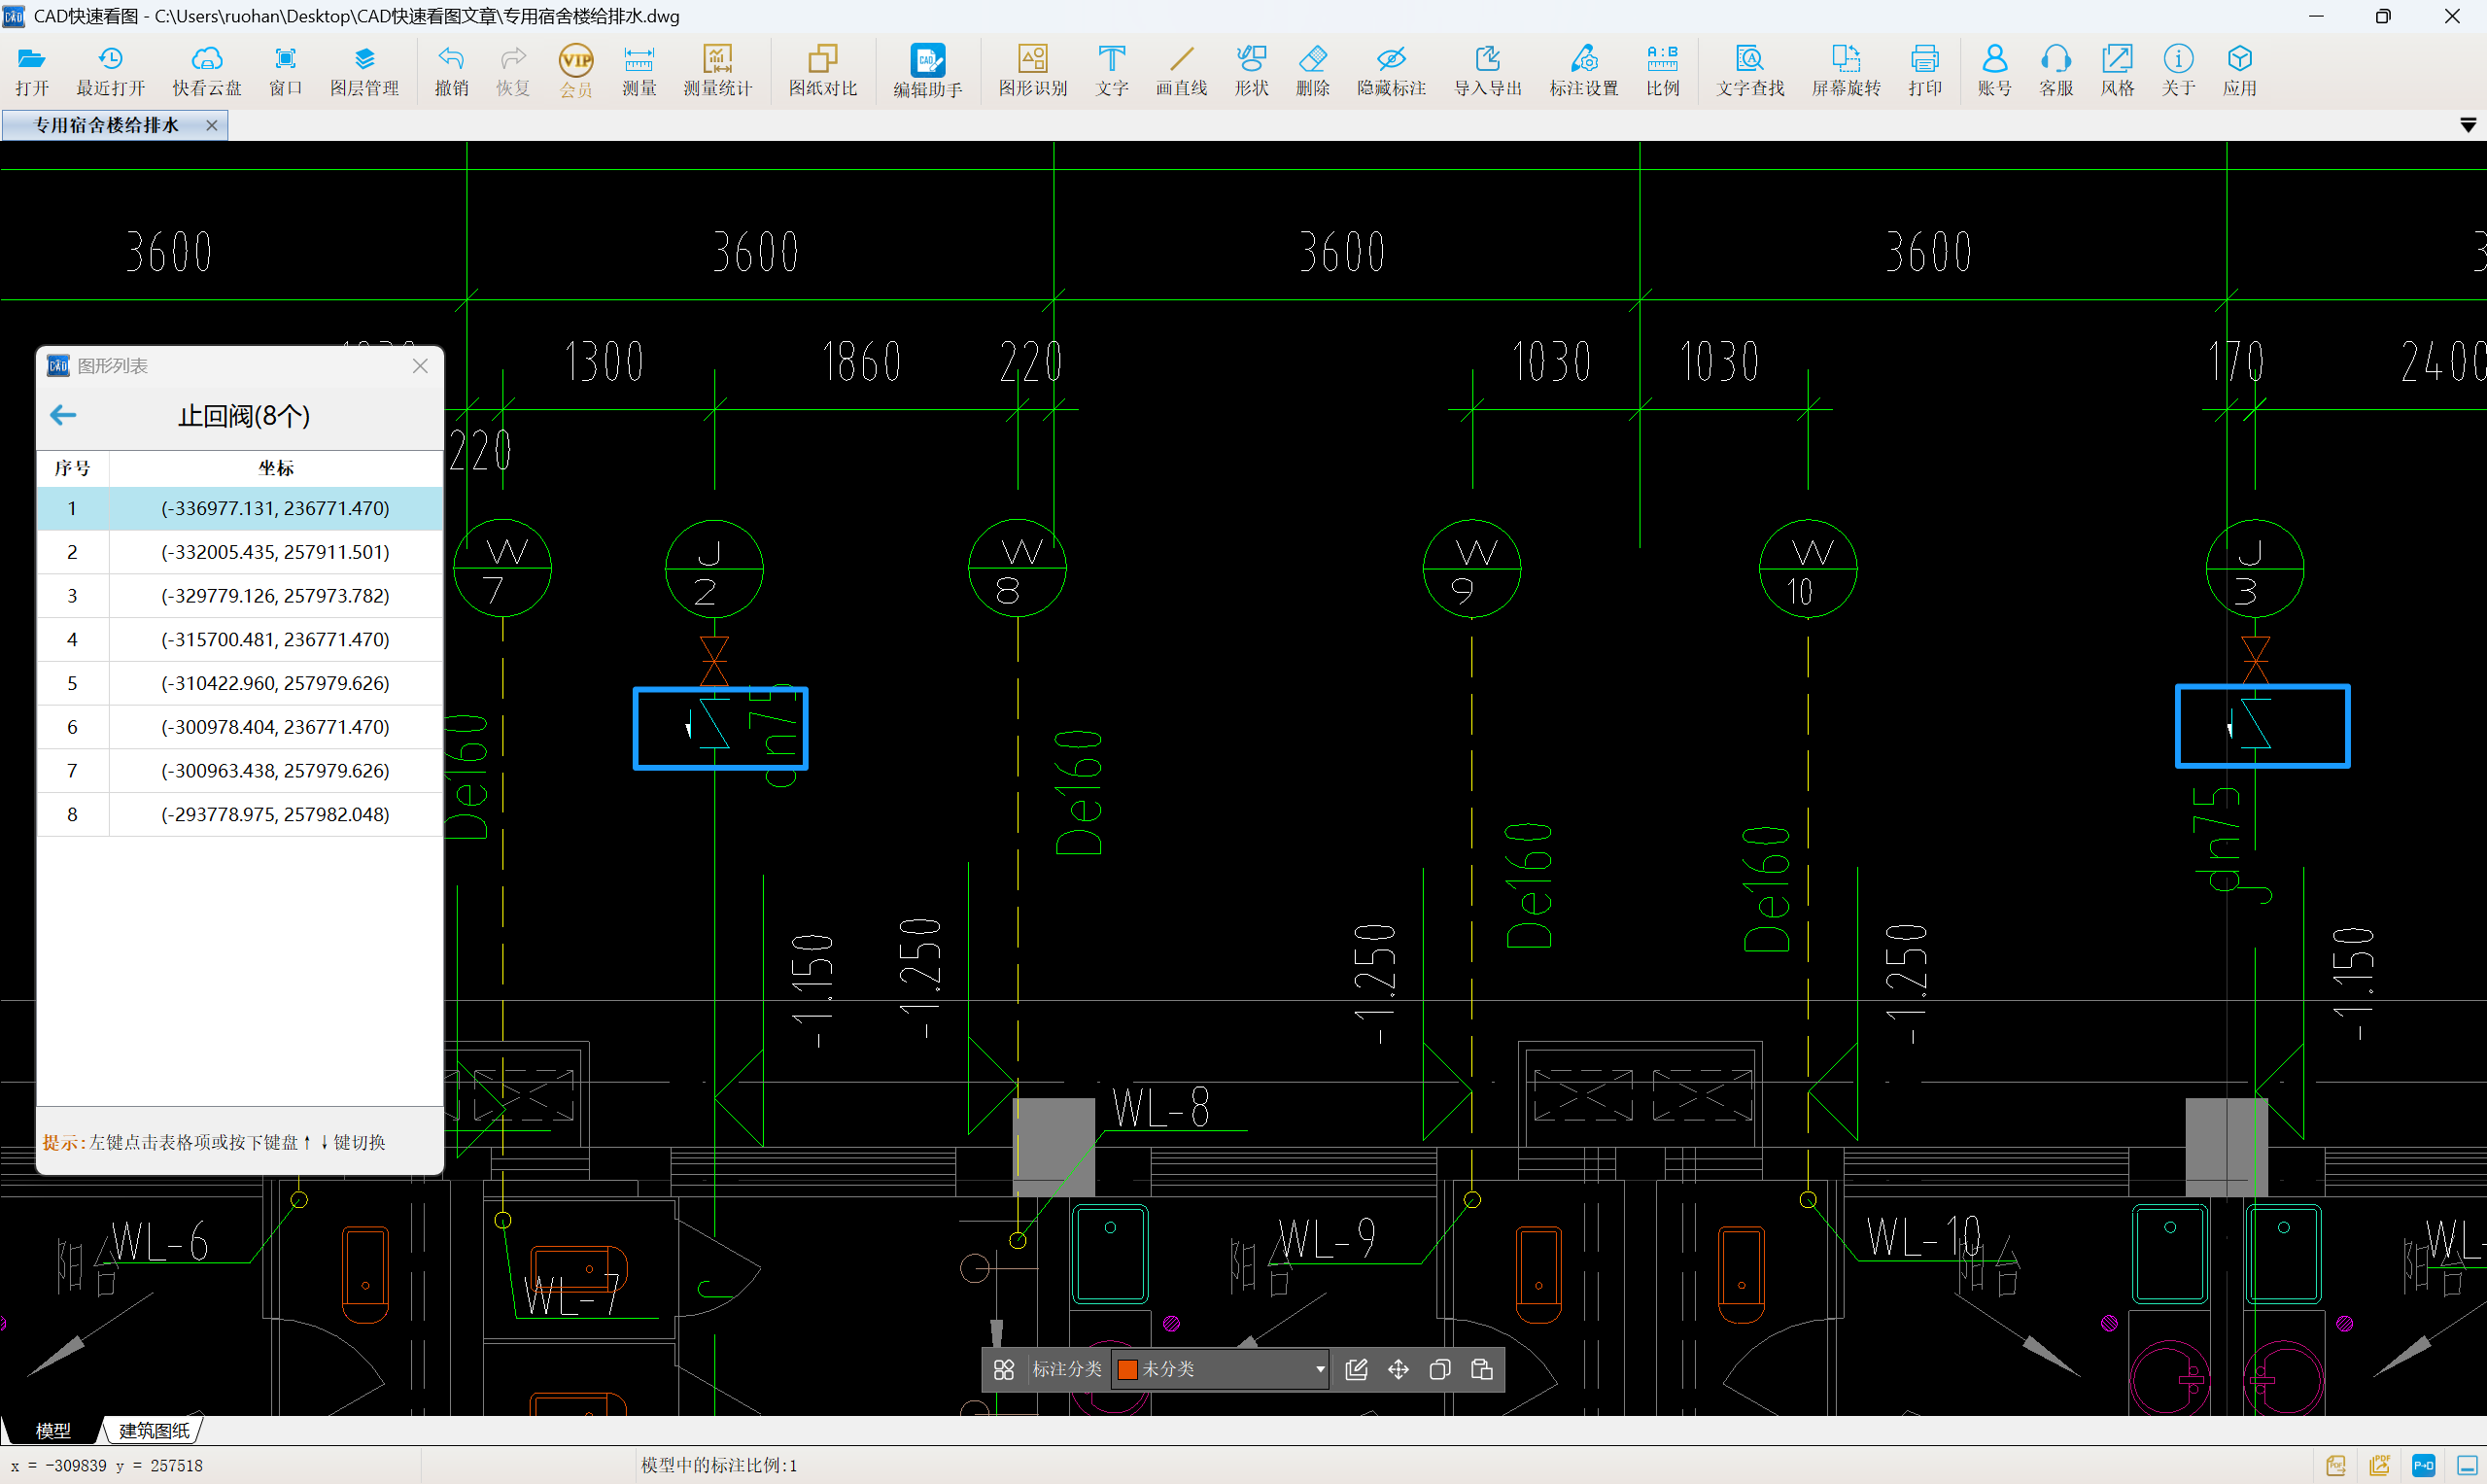
Task: Click the orange 未分类 color swatch
Action: (1127, 1369)
